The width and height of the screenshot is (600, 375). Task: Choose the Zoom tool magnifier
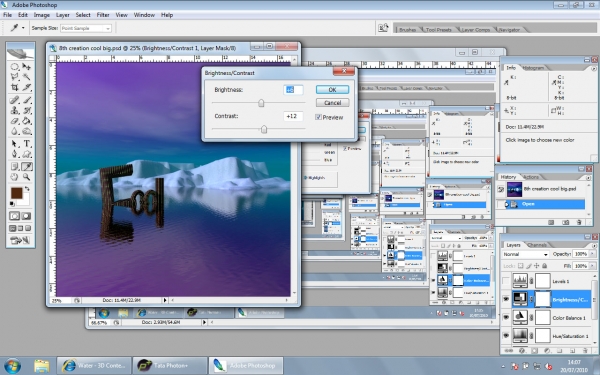[26, 177]
